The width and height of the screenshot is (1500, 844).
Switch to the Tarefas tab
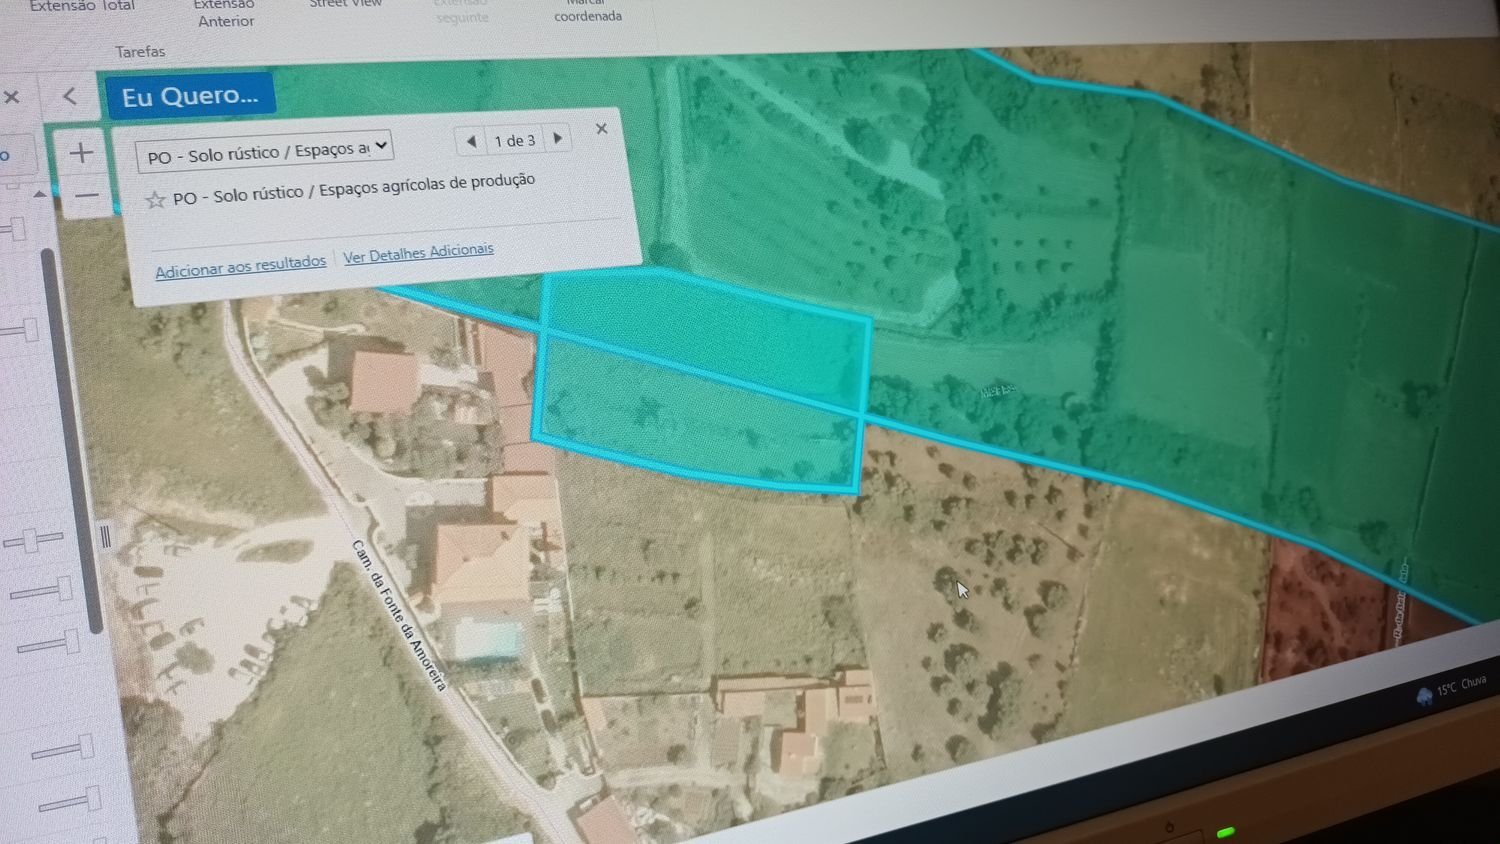tap(139, 50)
